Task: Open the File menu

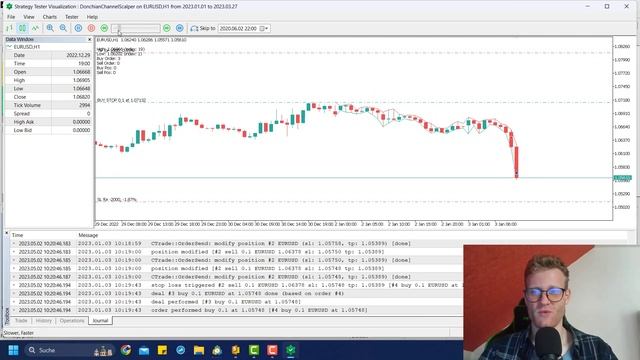Action: (x=11, y=17)
